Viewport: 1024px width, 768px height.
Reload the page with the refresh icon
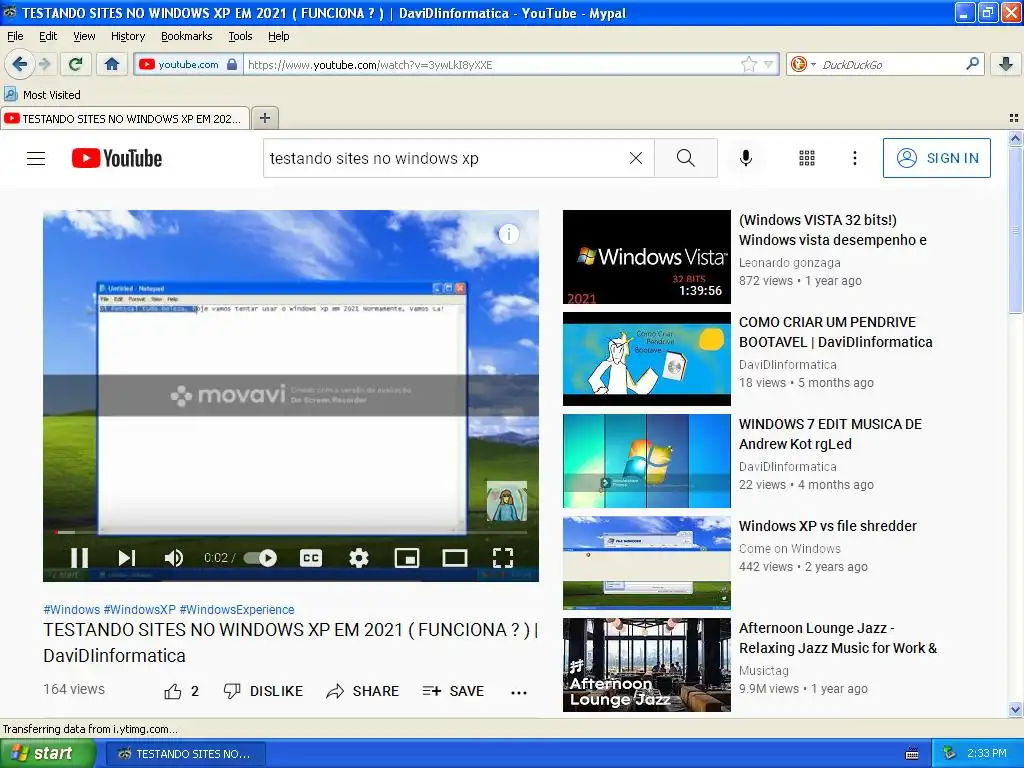(x=76, y=64)
